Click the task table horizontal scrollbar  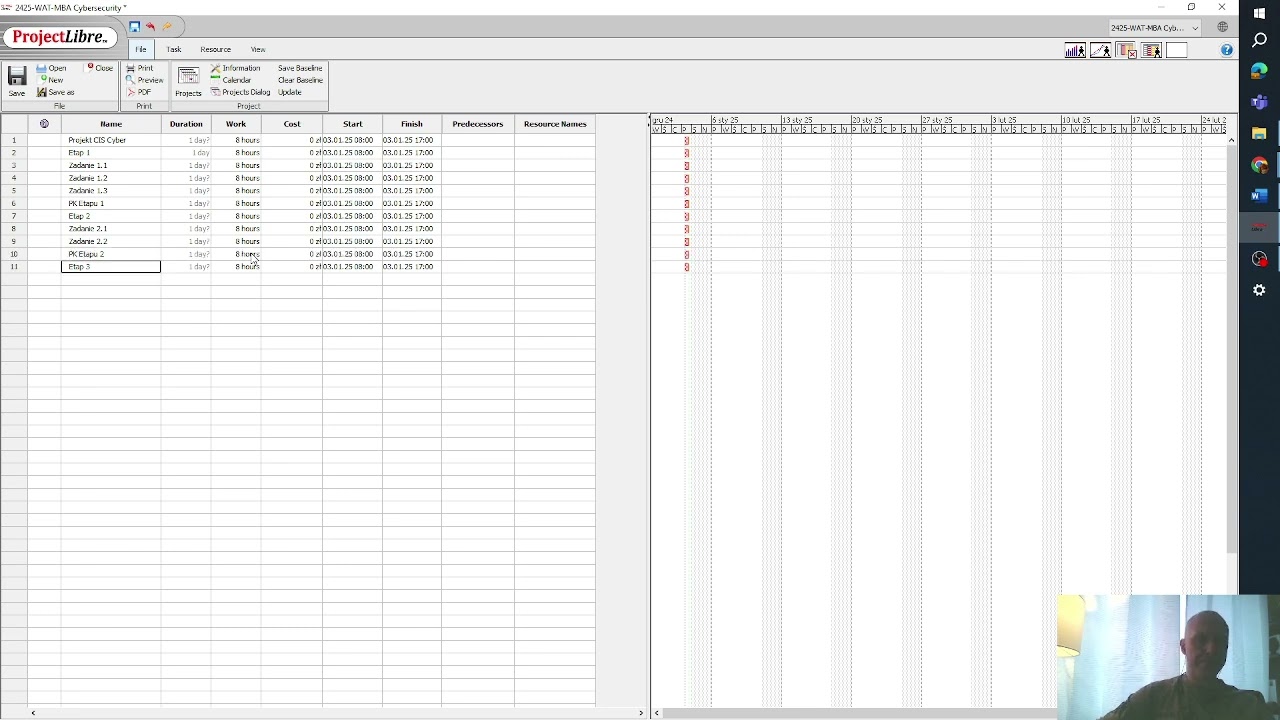click(x=337, y=713)
